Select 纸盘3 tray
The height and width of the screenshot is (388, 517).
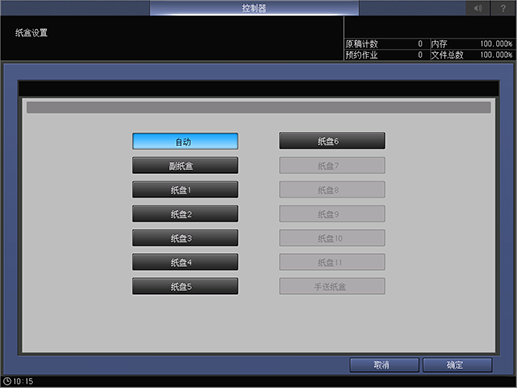185,238
